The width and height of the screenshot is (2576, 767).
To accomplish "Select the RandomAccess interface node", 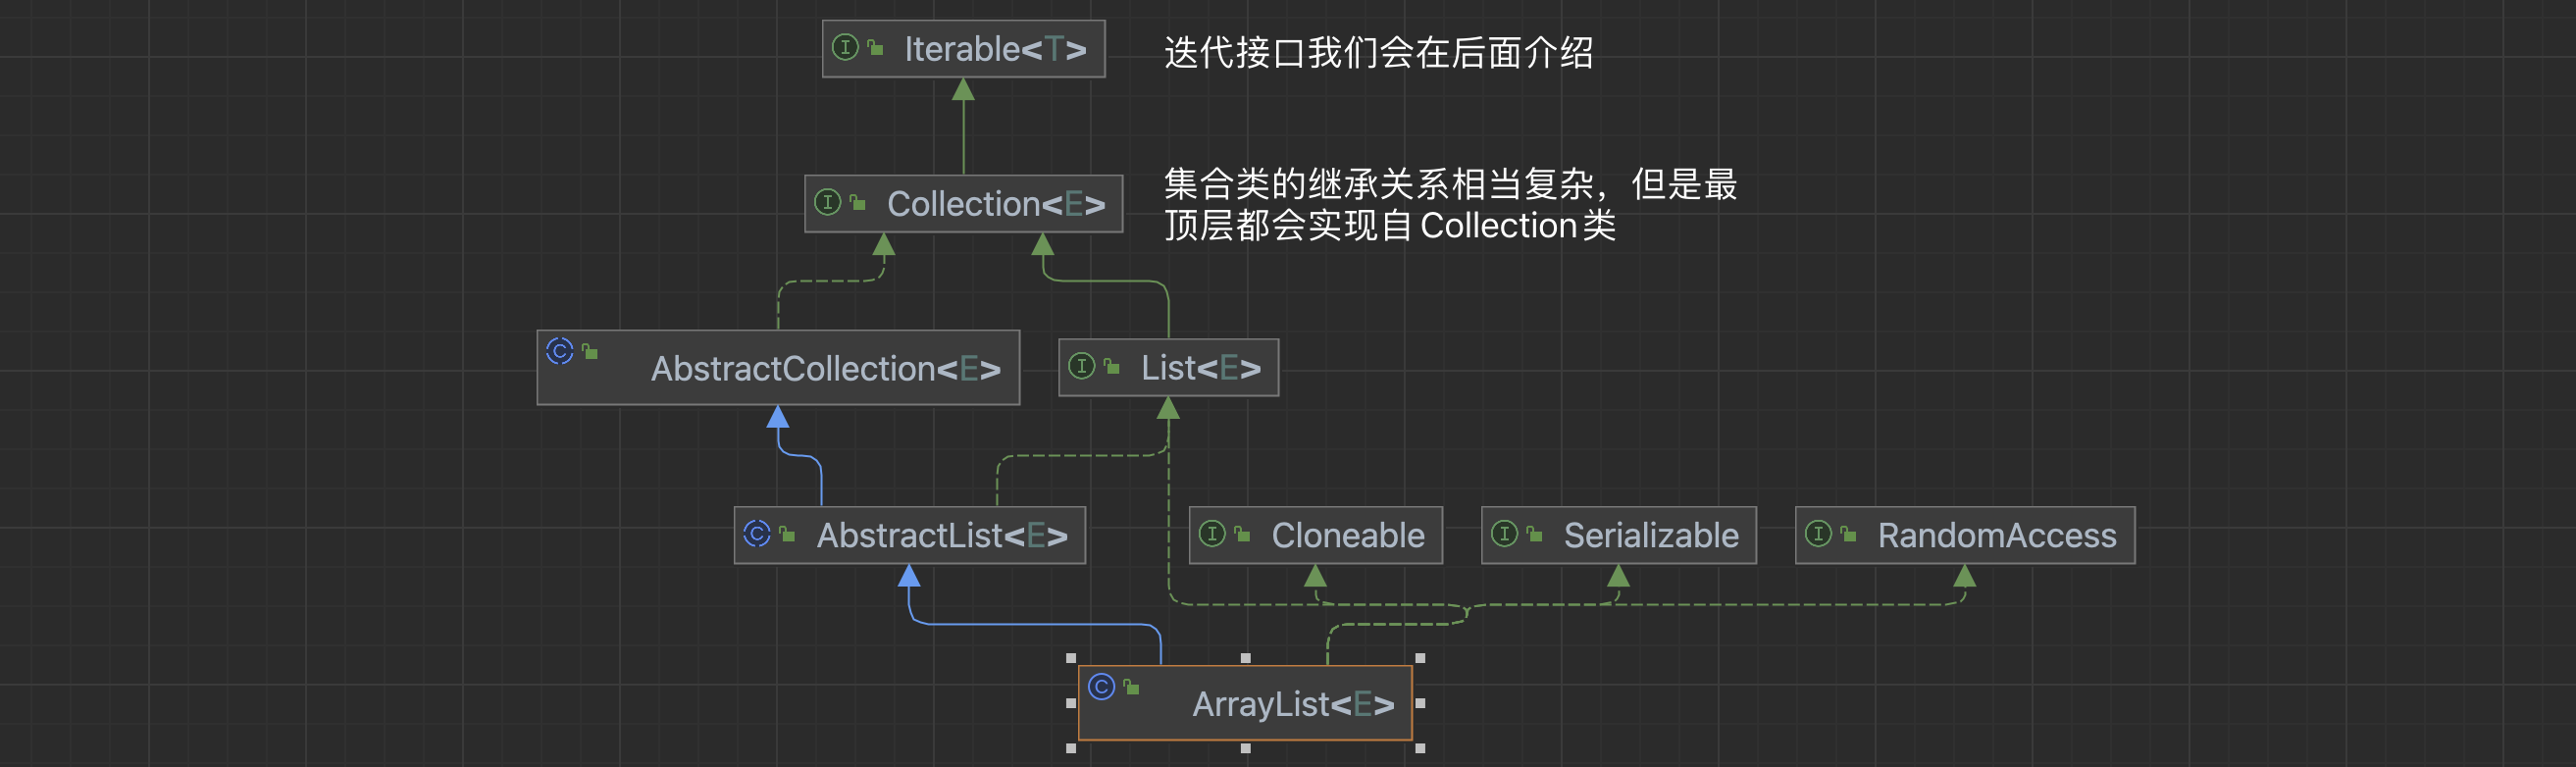I will click(1996, 536).
